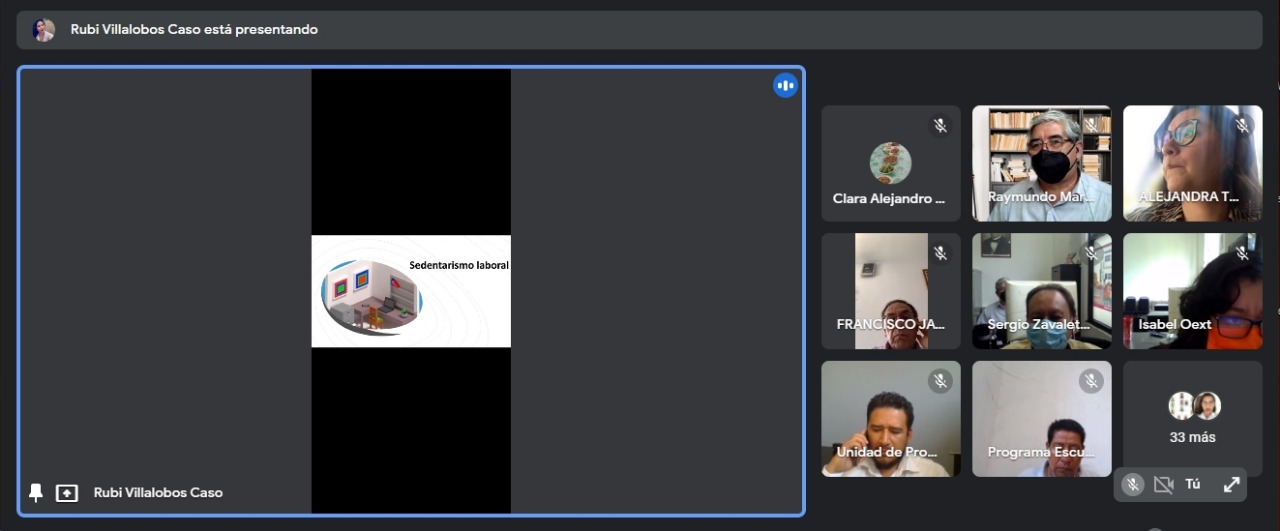Click the blue audio indicator on the presentation
The height and width of the screenshot is (531, 1280).
(x=785, y=85)
